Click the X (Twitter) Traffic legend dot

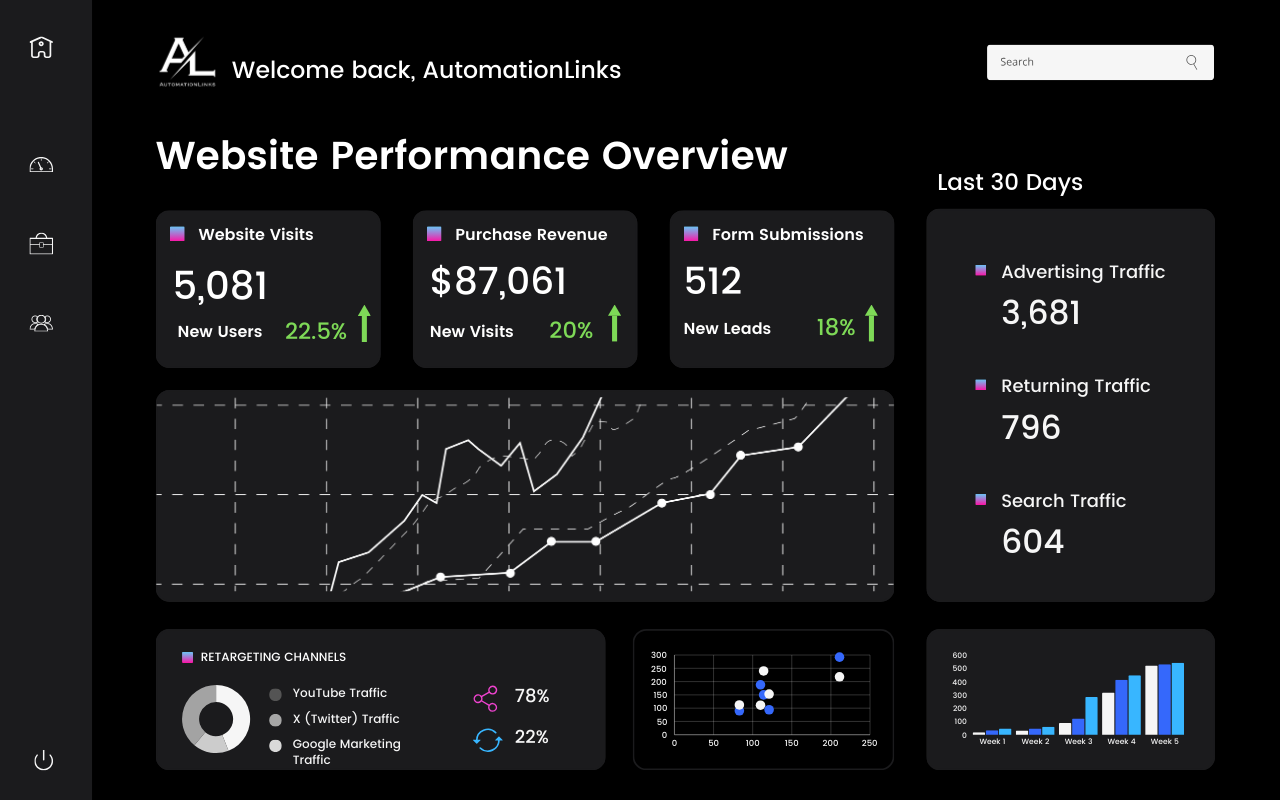click(x=275, y=720)
